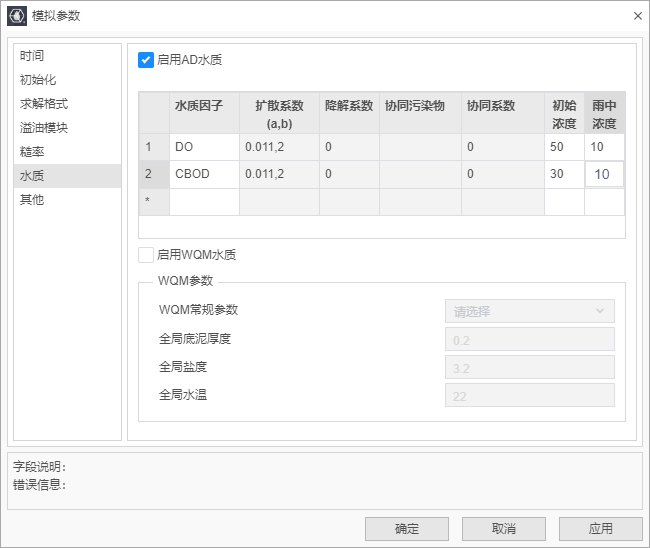Image resolution: width=650 pixels, height=548 pixels.
Task: Enable the 启用WQM水质 checkbox
Action: pos(146,255)
